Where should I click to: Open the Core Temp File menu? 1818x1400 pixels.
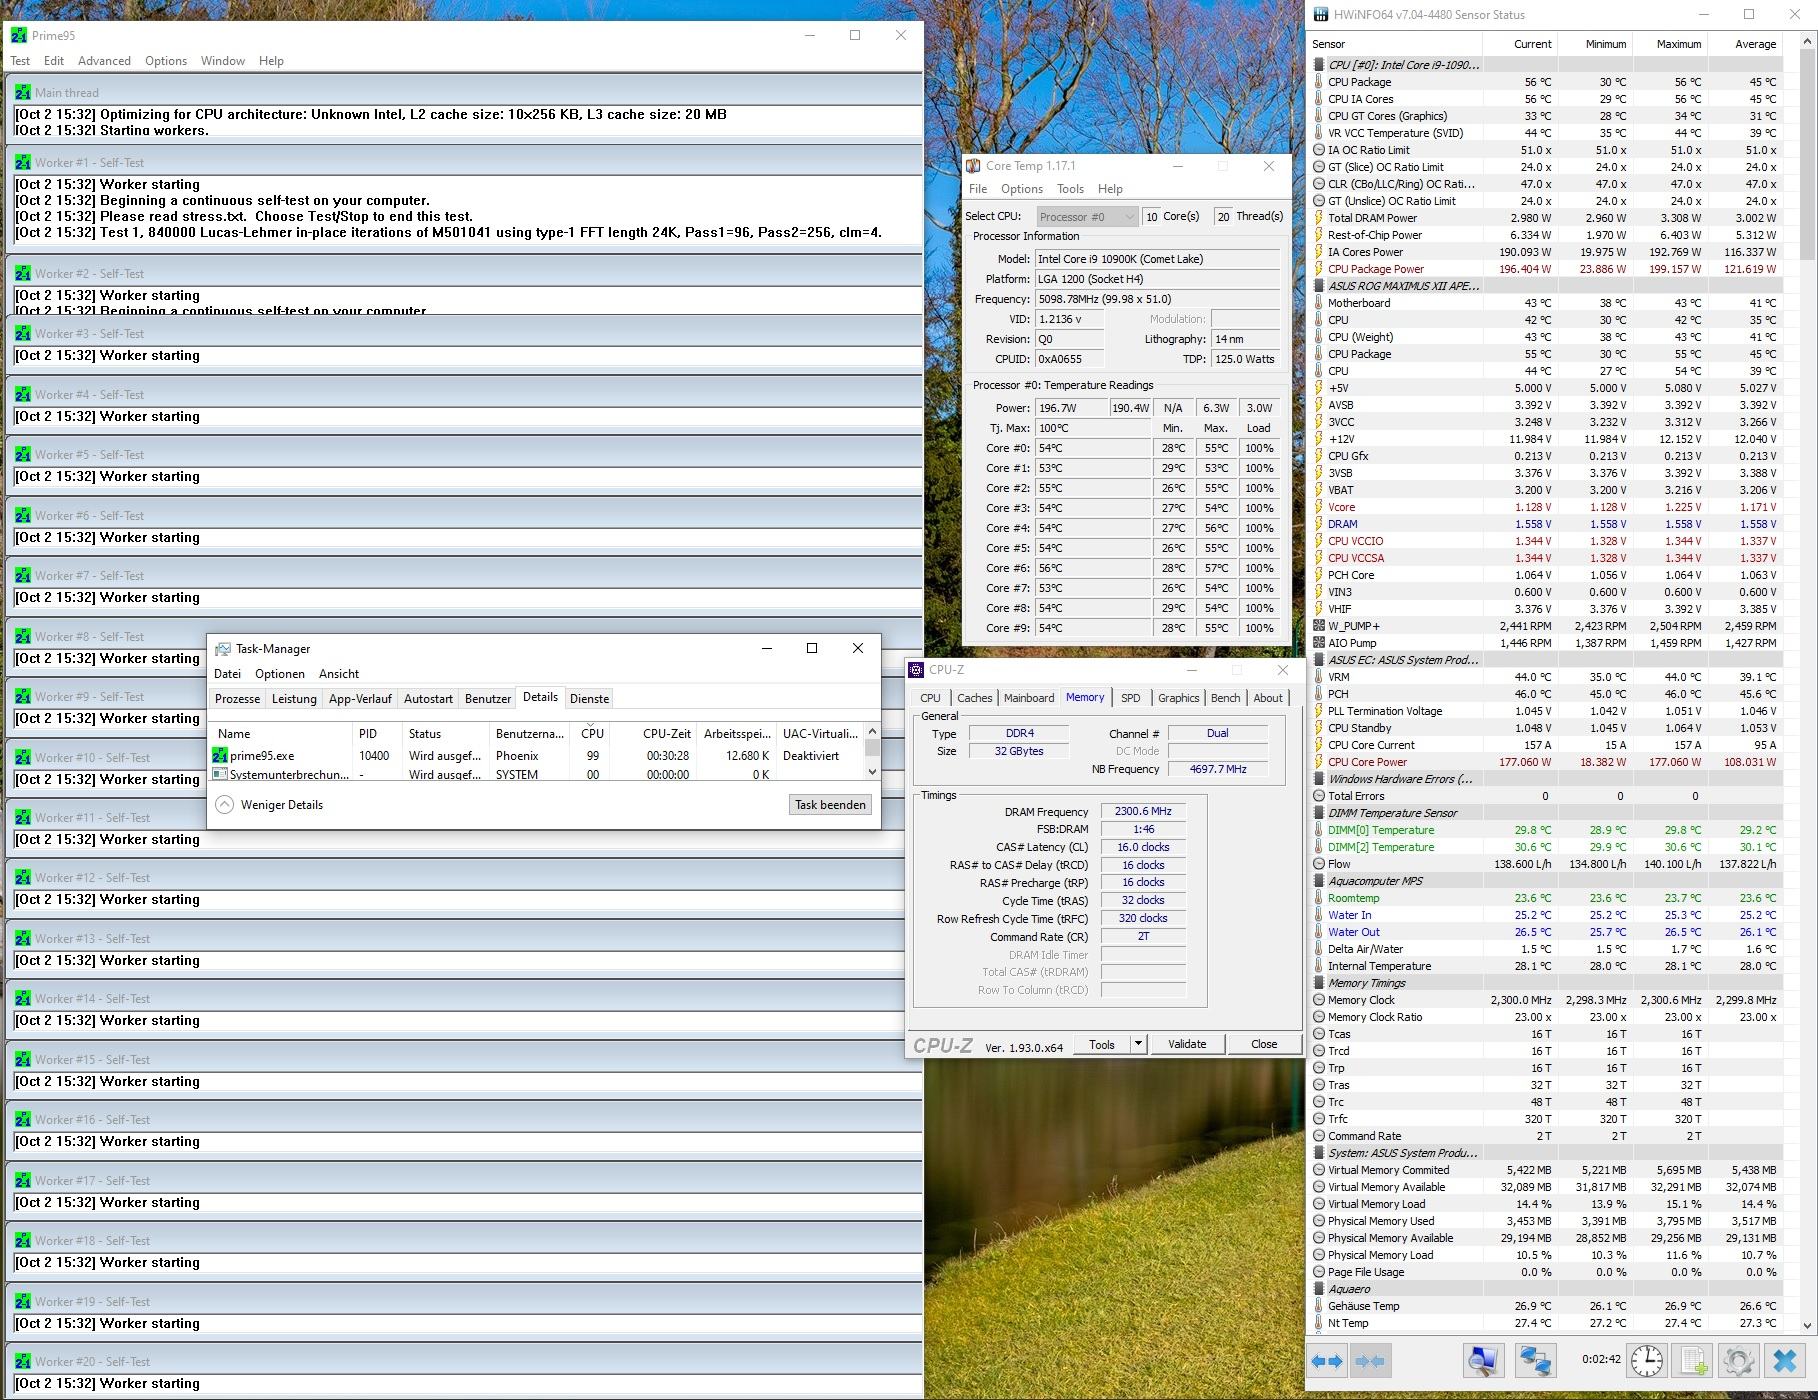pyautogui.click(x=978, y=189)
